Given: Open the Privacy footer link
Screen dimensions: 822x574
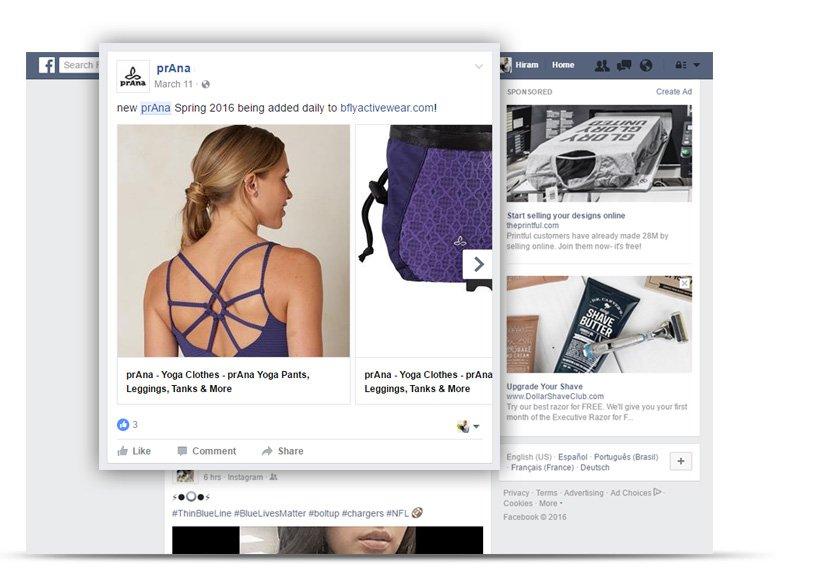Looking at the screenshot, I should pyautogui.click(x=516, y=493).
